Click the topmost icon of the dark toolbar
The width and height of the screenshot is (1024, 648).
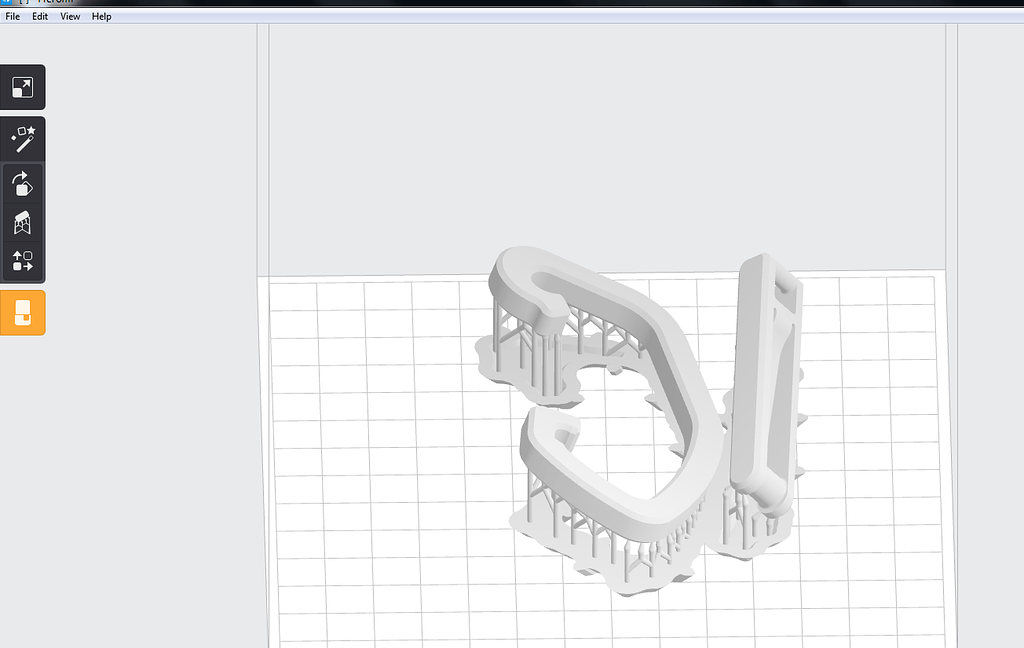(x=23, y=87)
